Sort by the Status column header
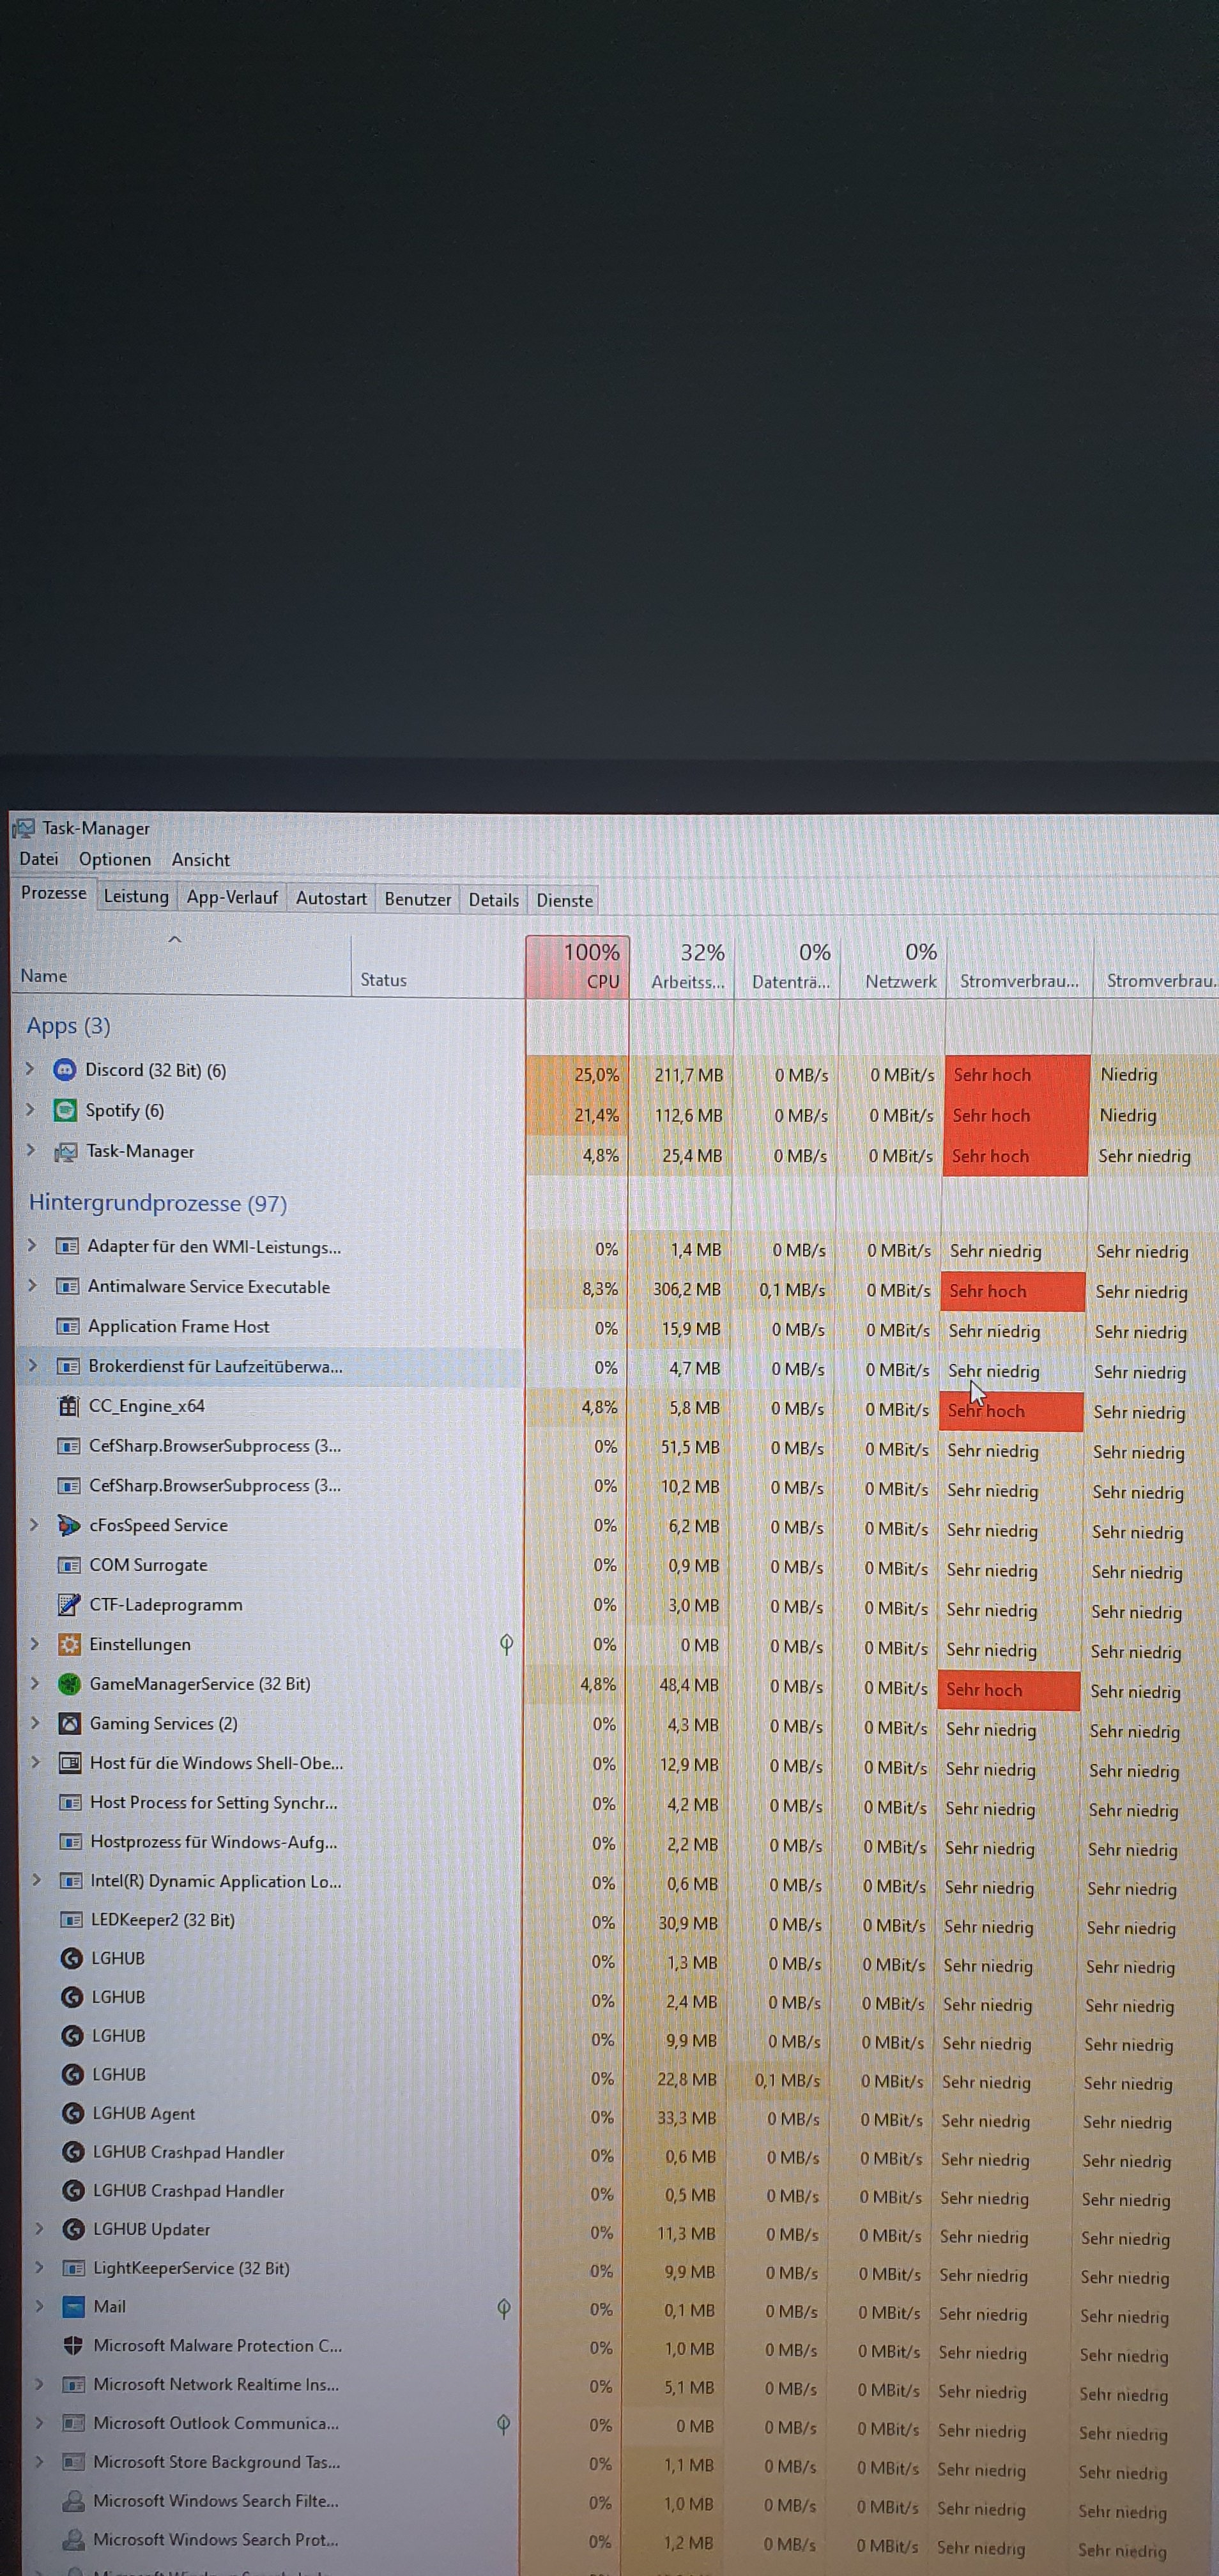The height and width of the screenshot is (2576, 1219). [438, 966]
